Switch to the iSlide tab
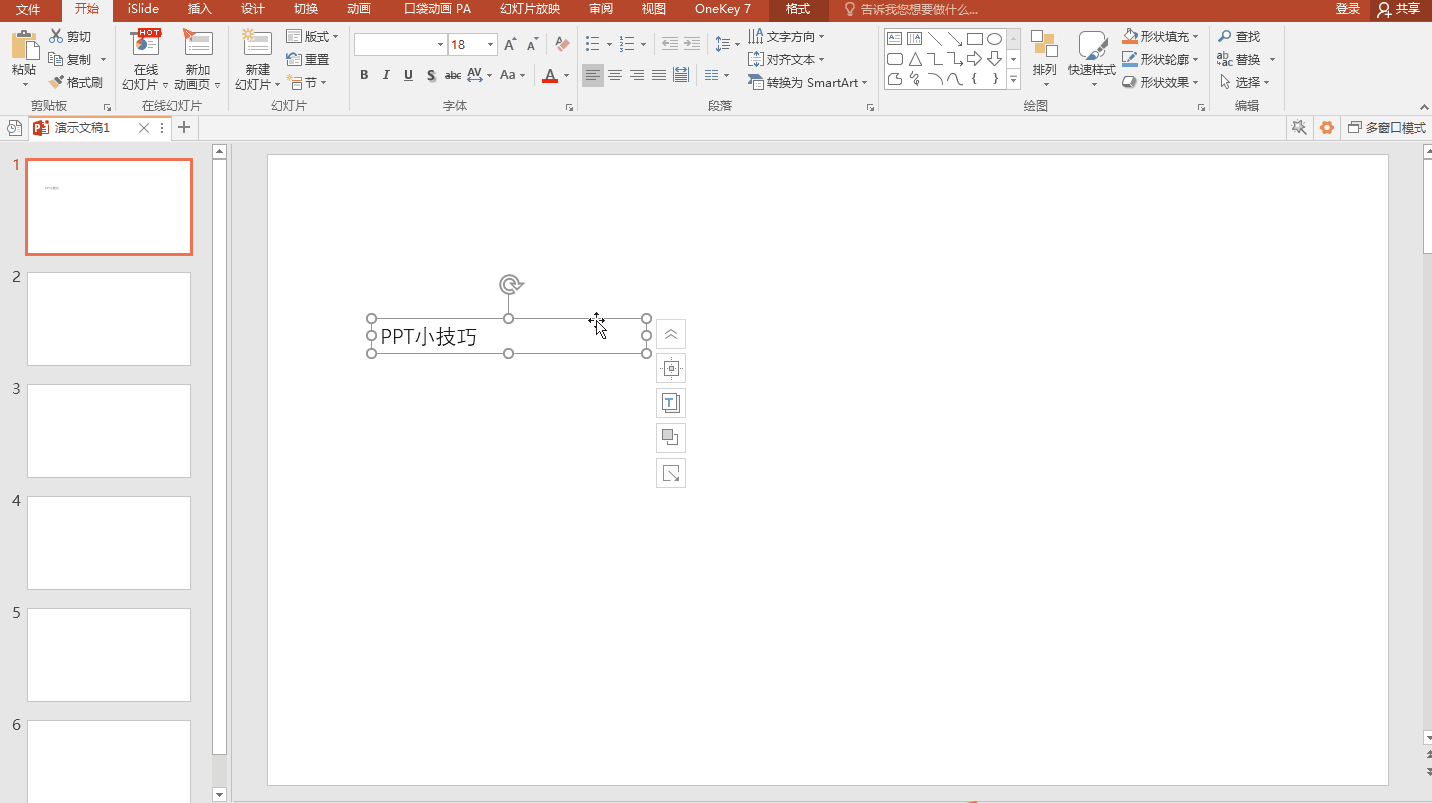Image resolution: width=1432 pixels, height=803 pixels. (x=143, y=9)
